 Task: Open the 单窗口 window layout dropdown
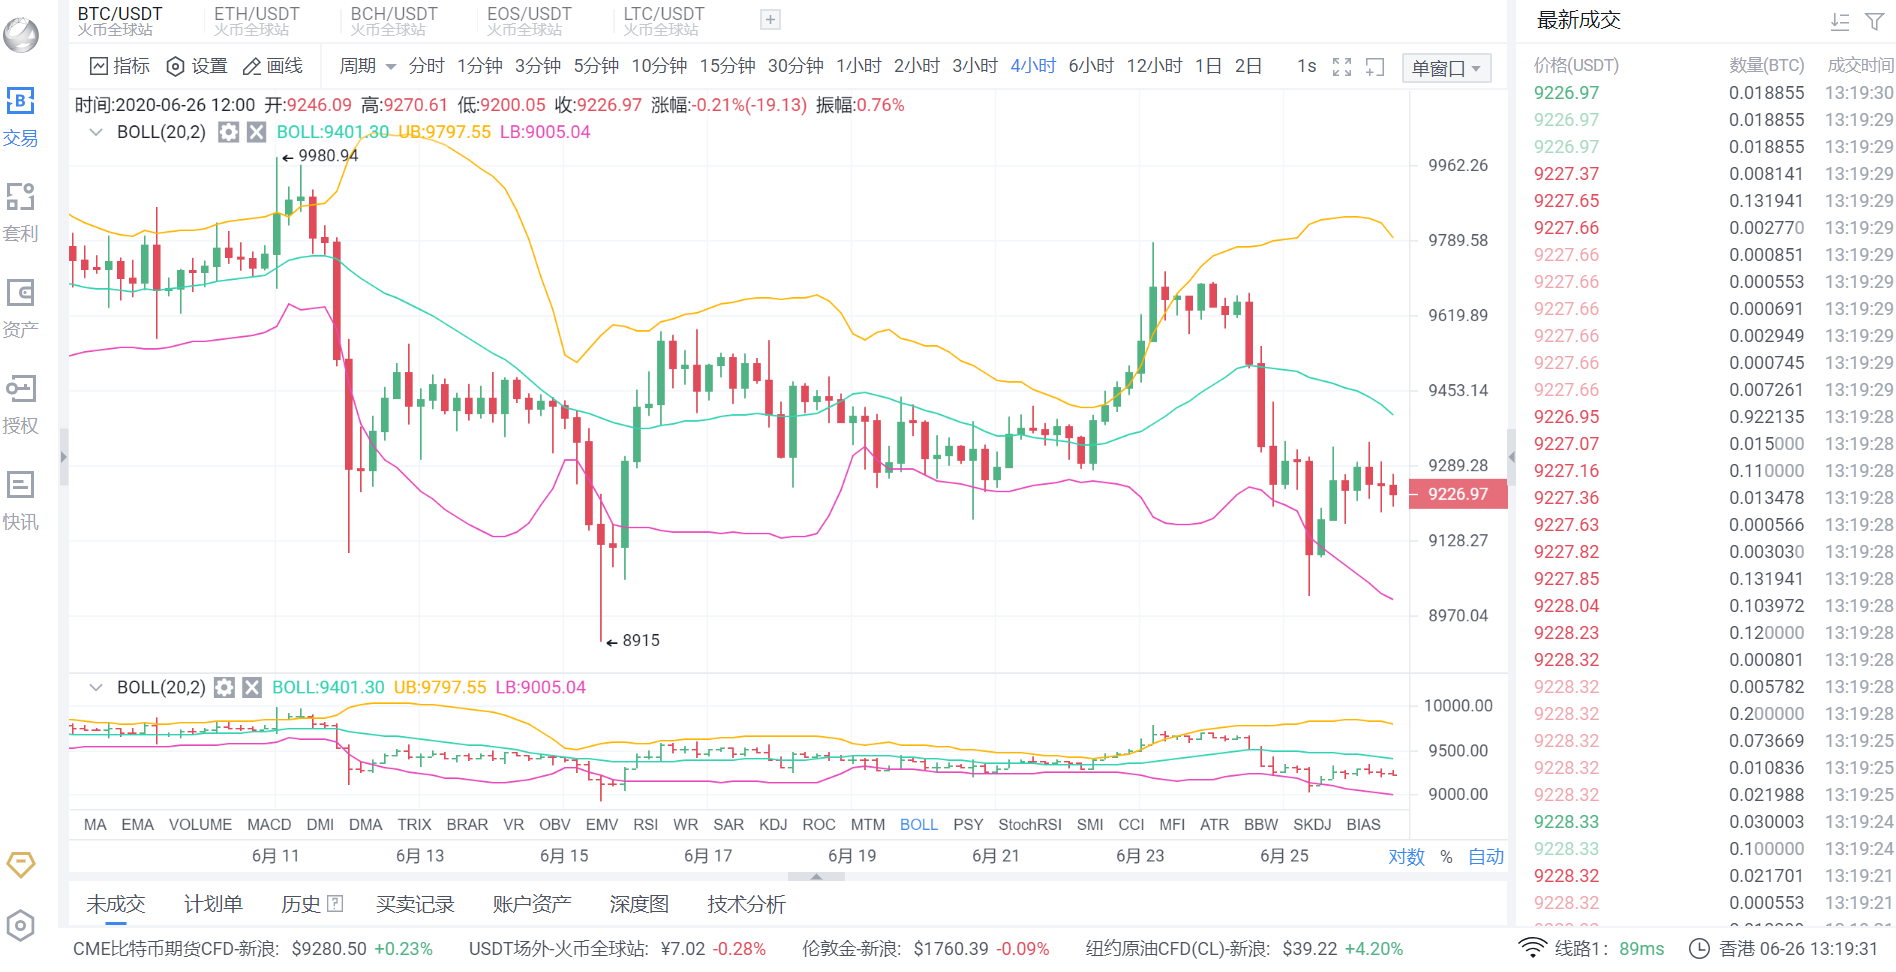[x=1446, y=68]
